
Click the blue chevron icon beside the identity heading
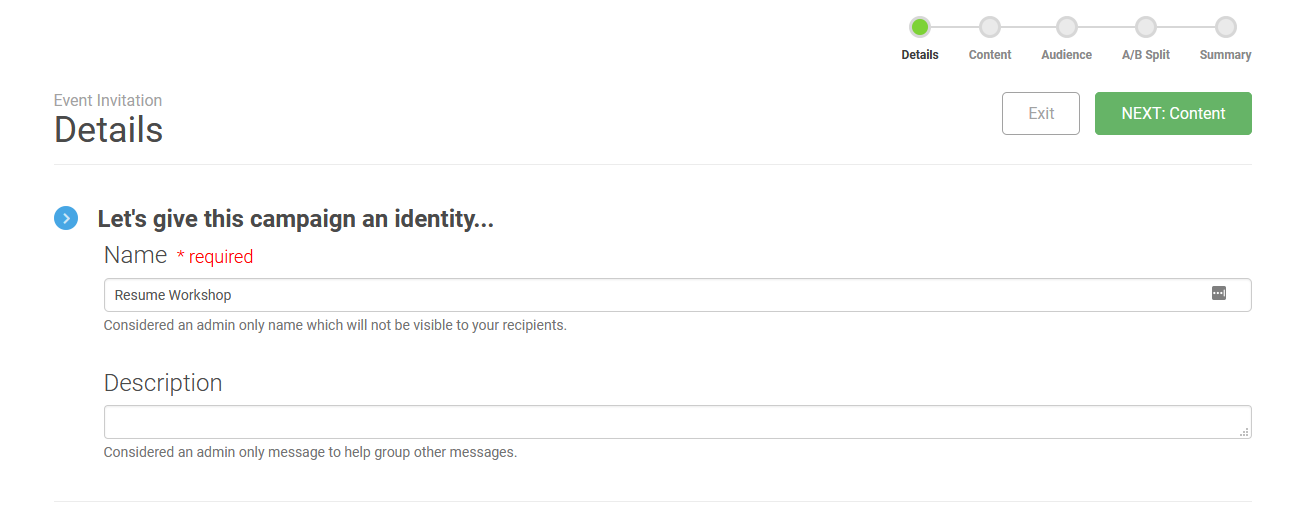(x=66, y=218)
